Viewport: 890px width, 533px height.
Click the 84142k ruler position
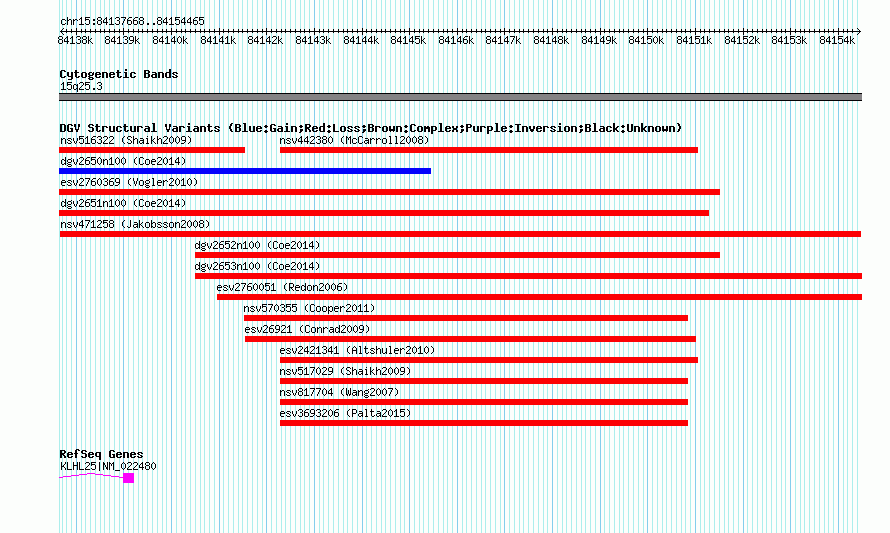265,40
